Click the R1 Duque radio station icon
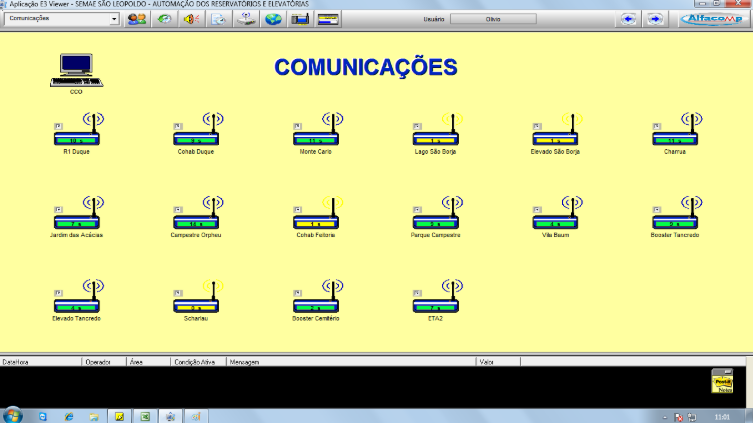Image resolution: width=754 pixels, height=423 pixels. (x=77, y=133)
